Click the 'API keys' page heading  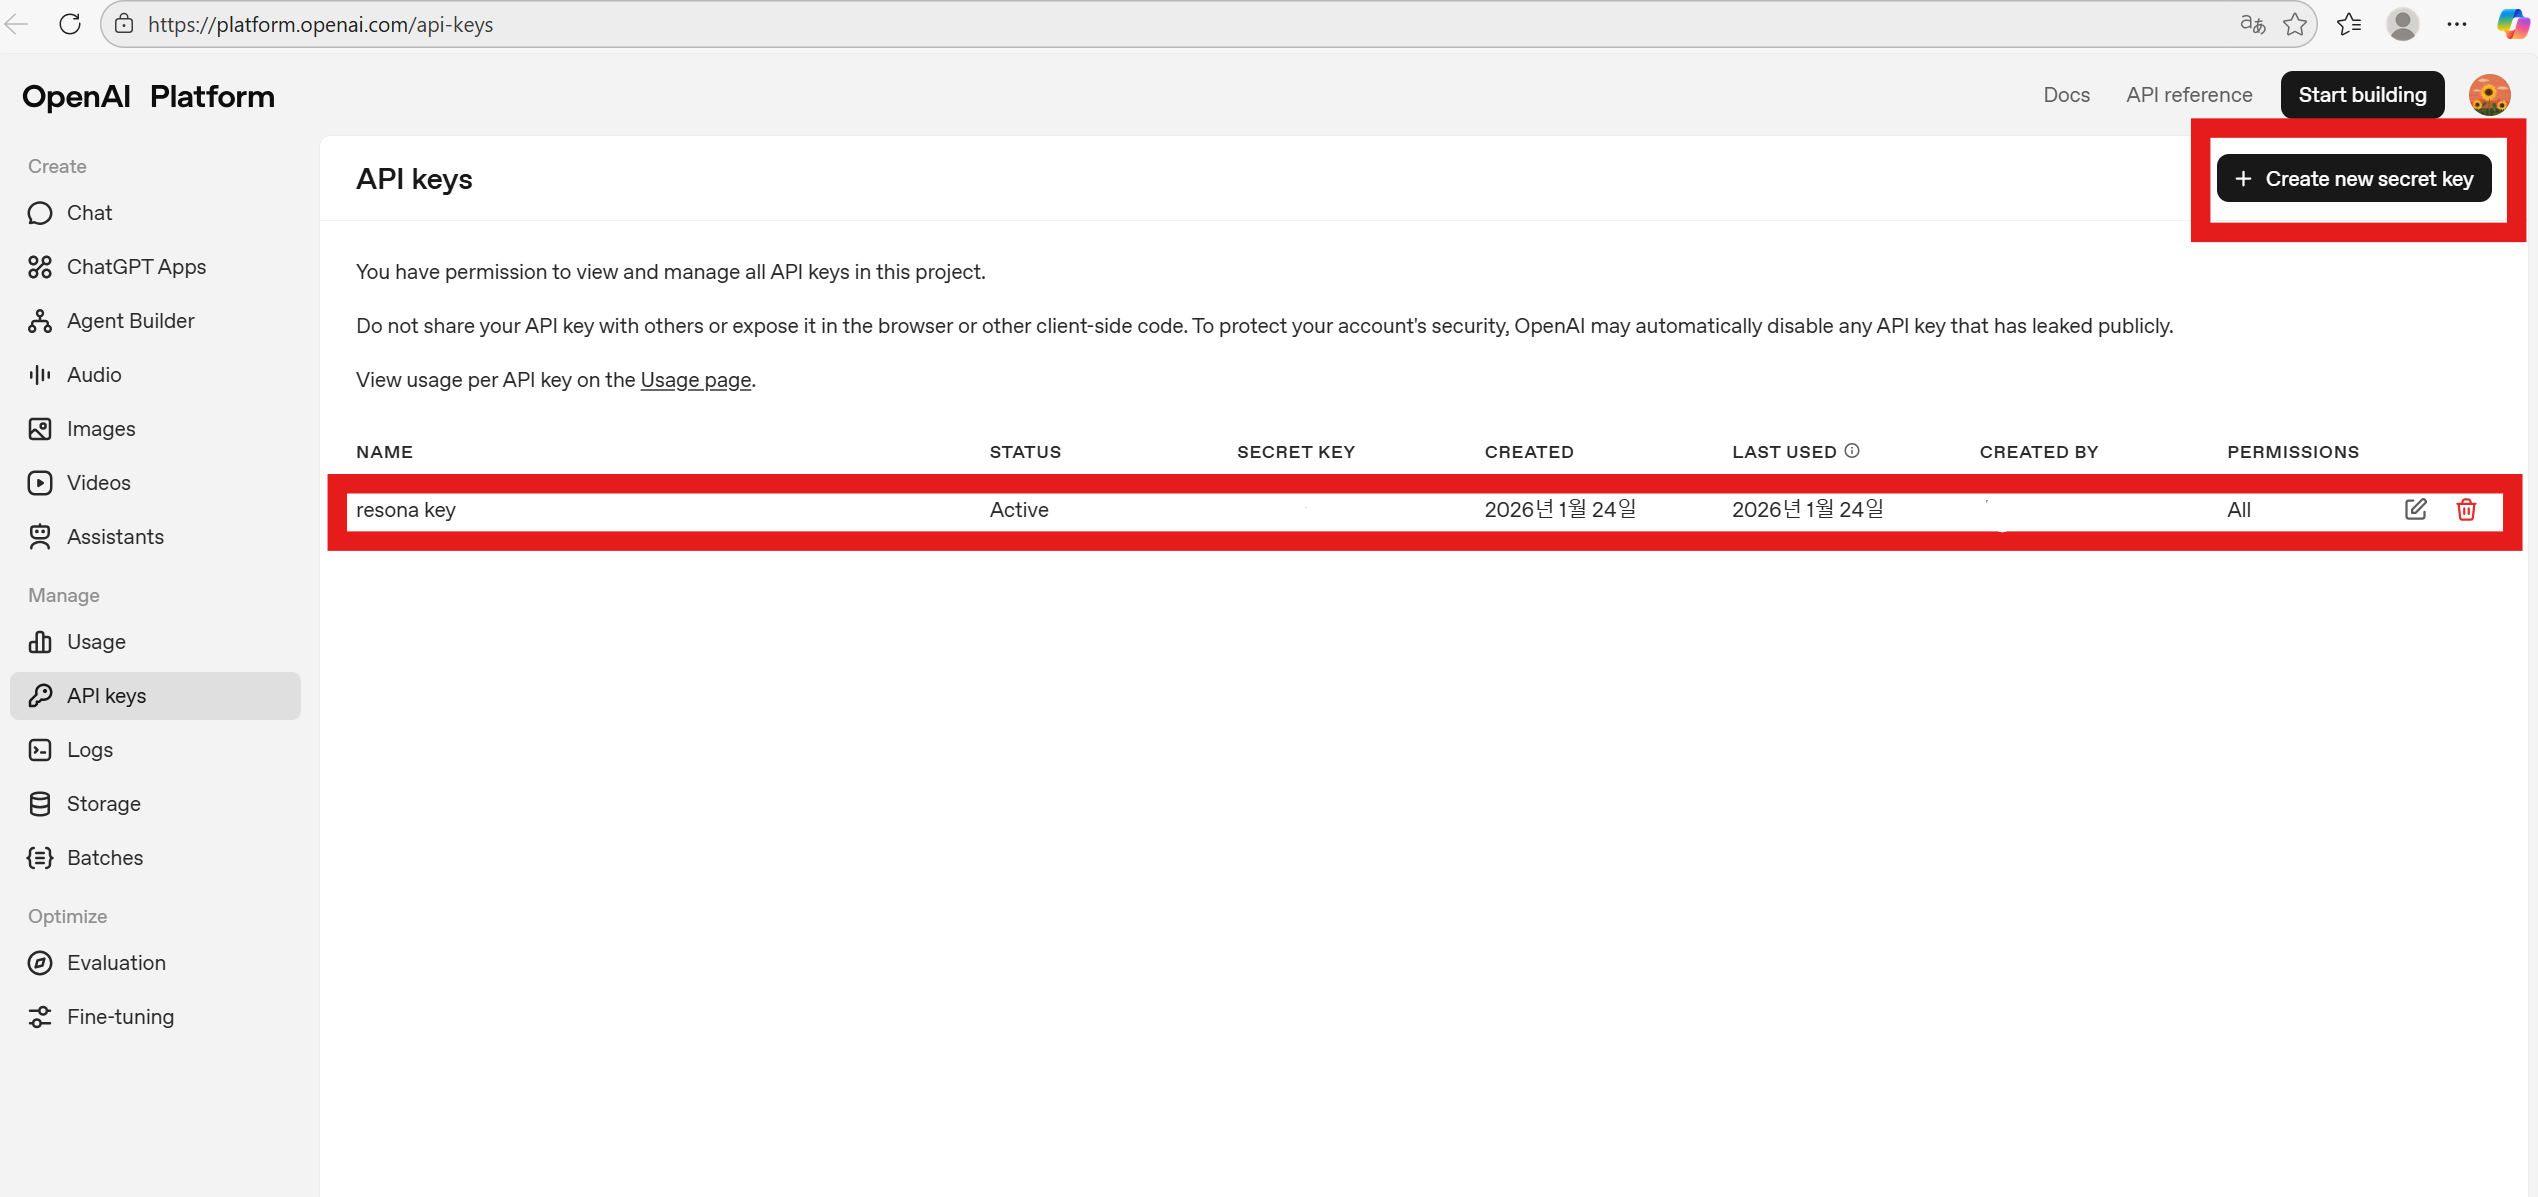[414, 179]
